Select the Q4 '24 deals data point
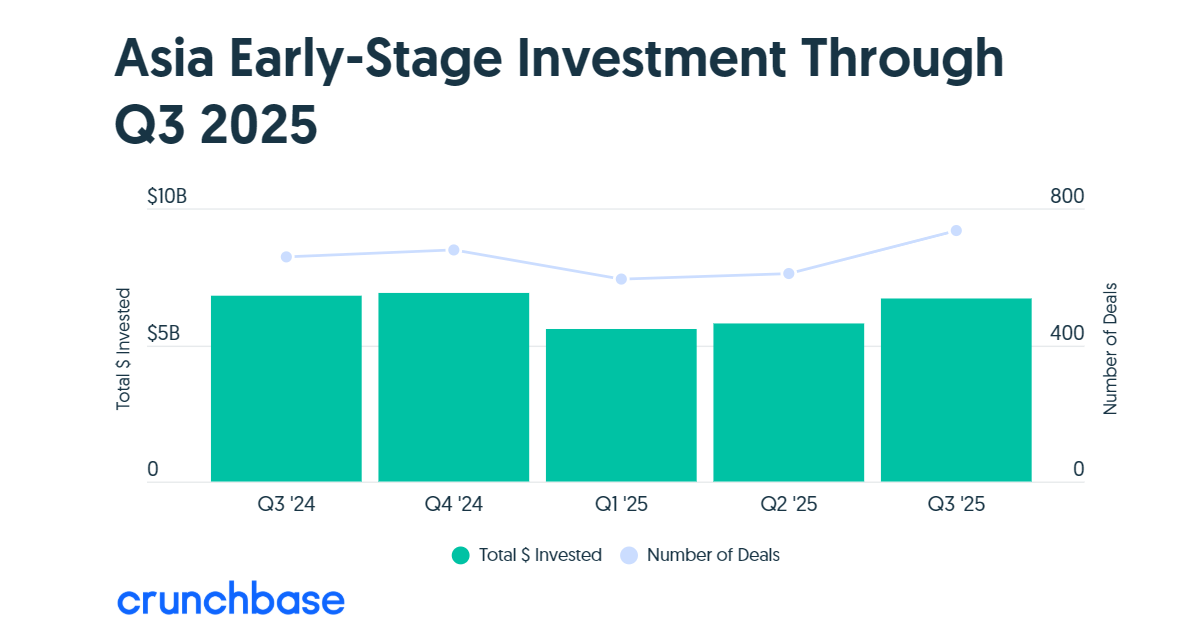 [453, 250]
